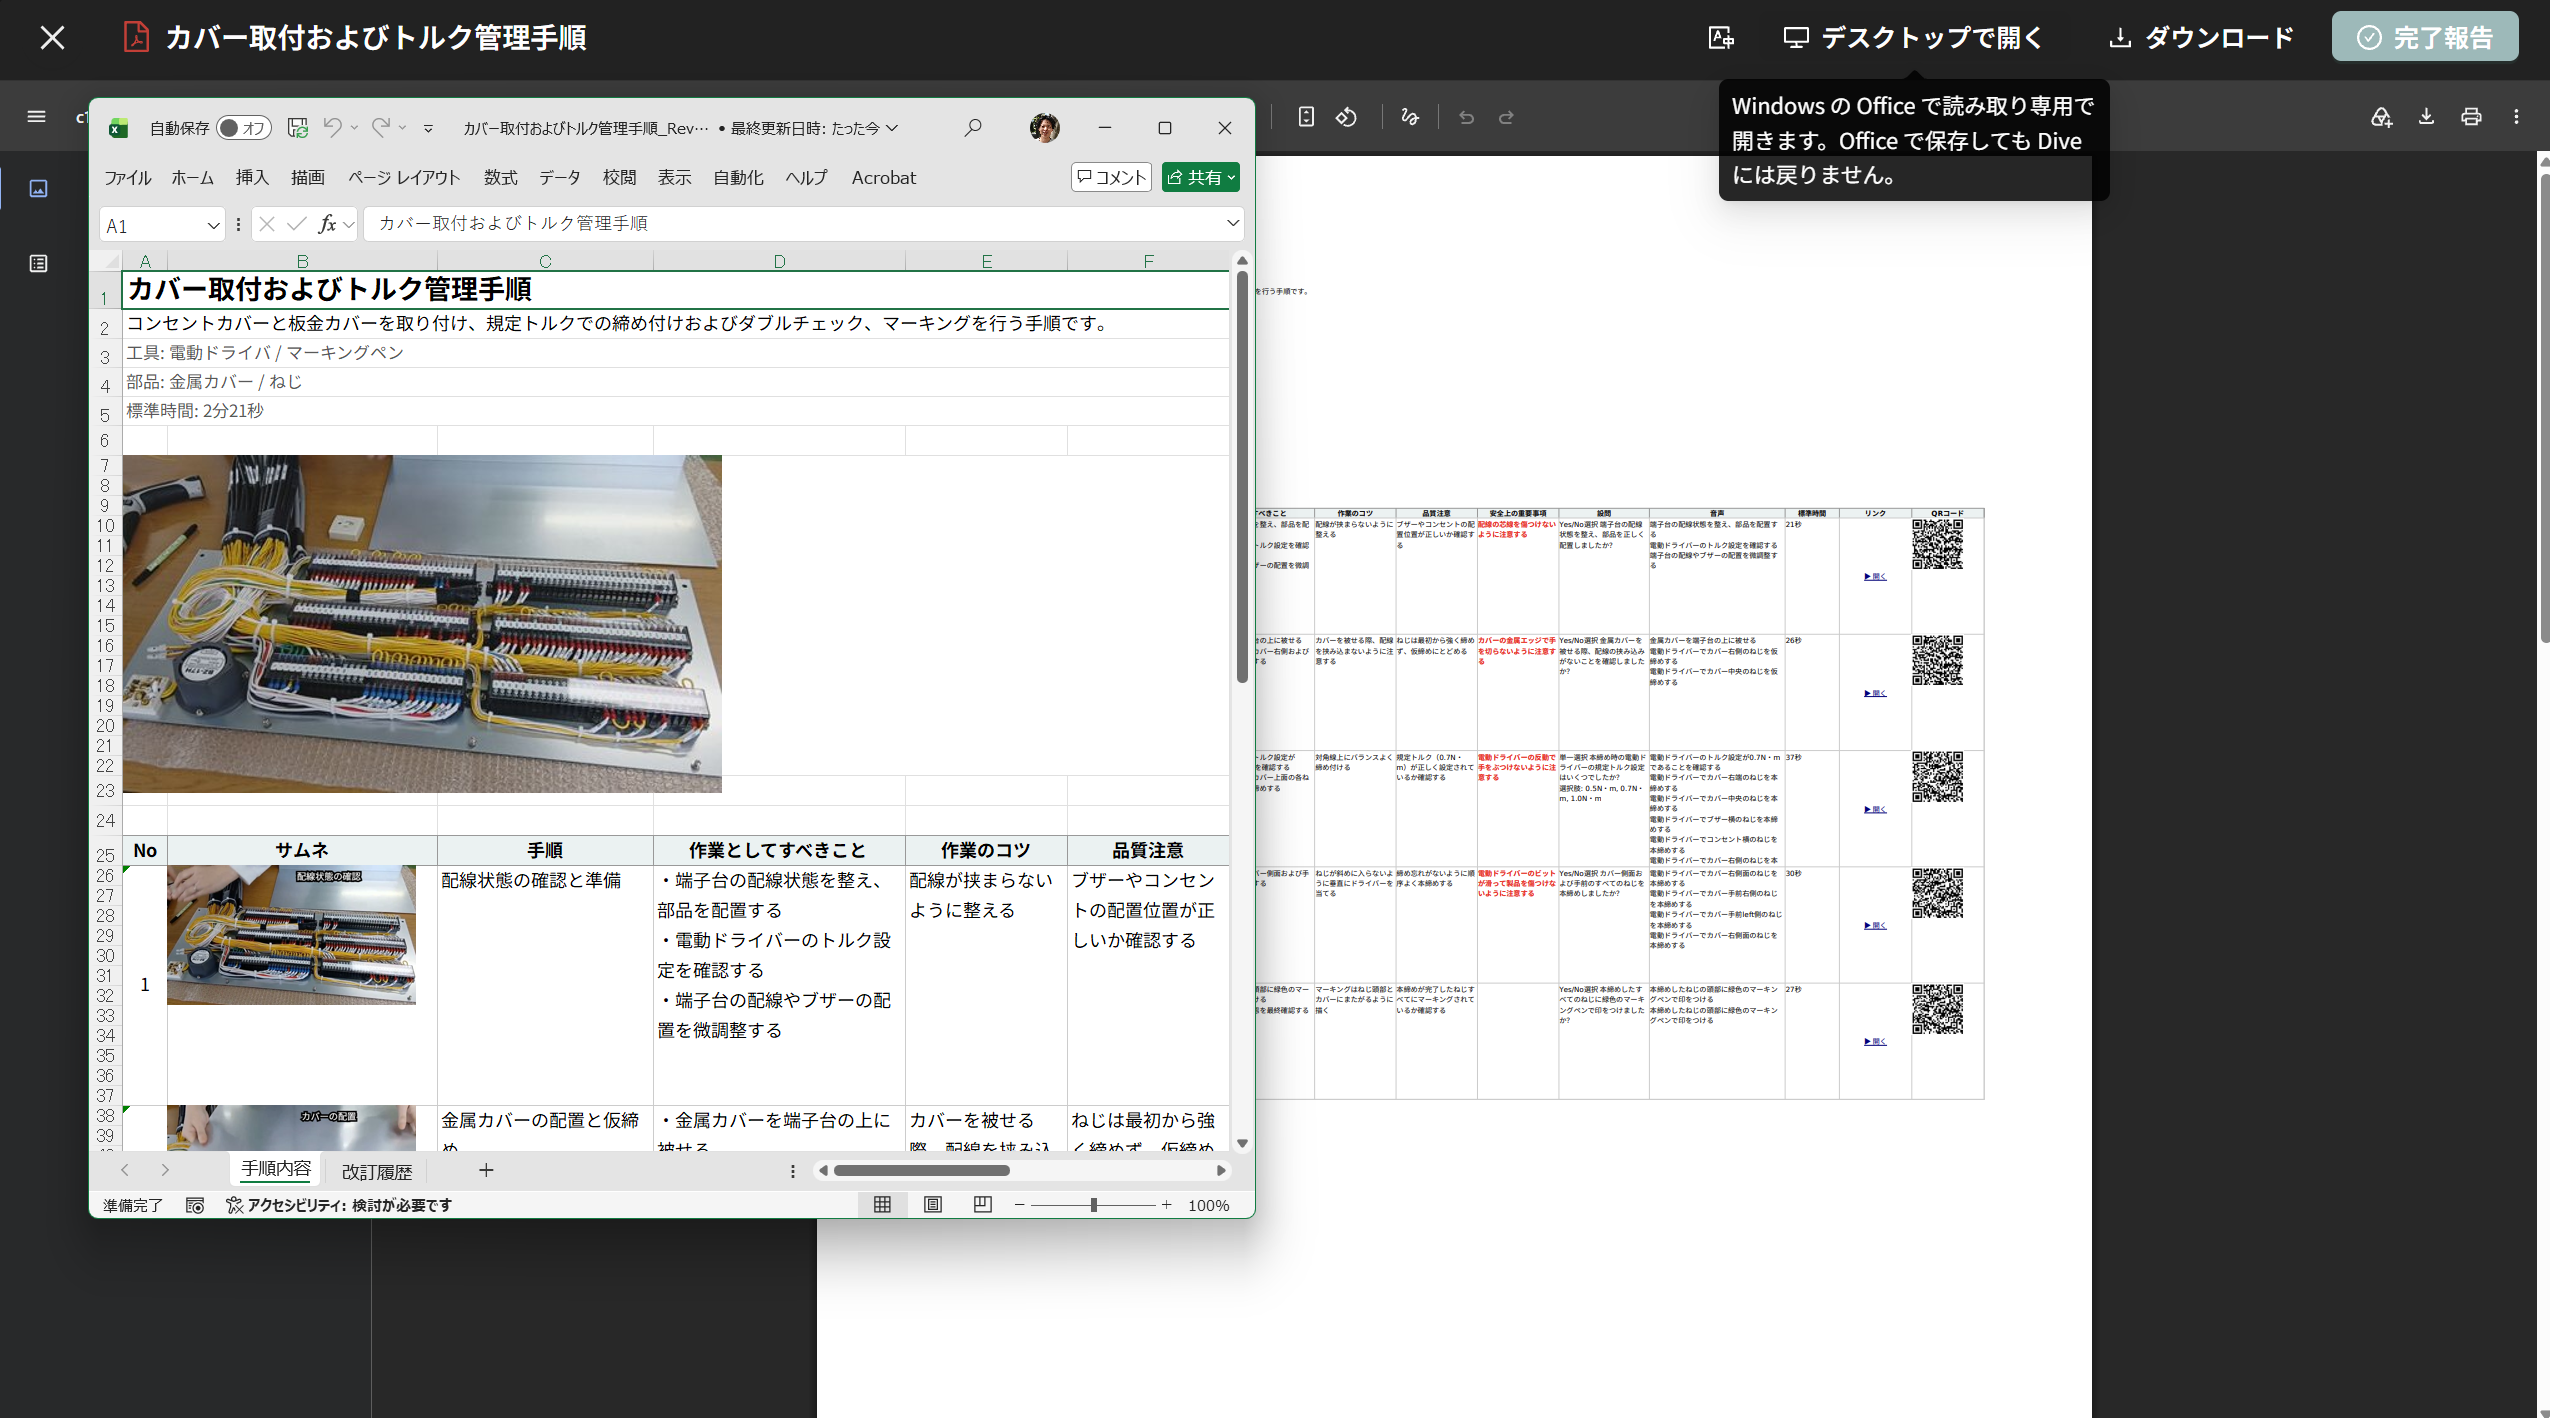Open the Acrobat ribbon tab
This screenshot has height=1418, width=2550.
(883, 177)
